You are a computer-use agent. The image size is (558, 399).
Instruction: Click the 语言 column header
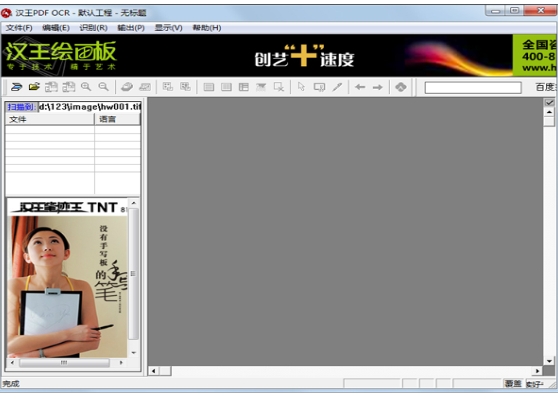[x=117, y=119]
